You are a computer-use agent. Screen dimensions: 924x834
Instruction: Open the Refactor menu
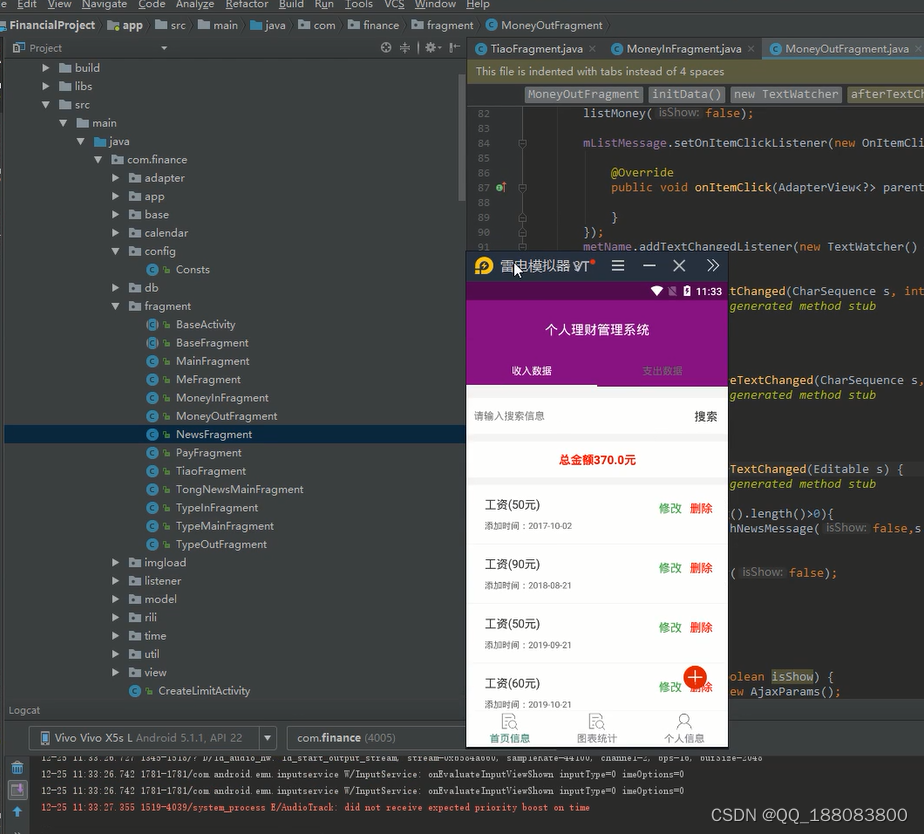pos(246,5)
